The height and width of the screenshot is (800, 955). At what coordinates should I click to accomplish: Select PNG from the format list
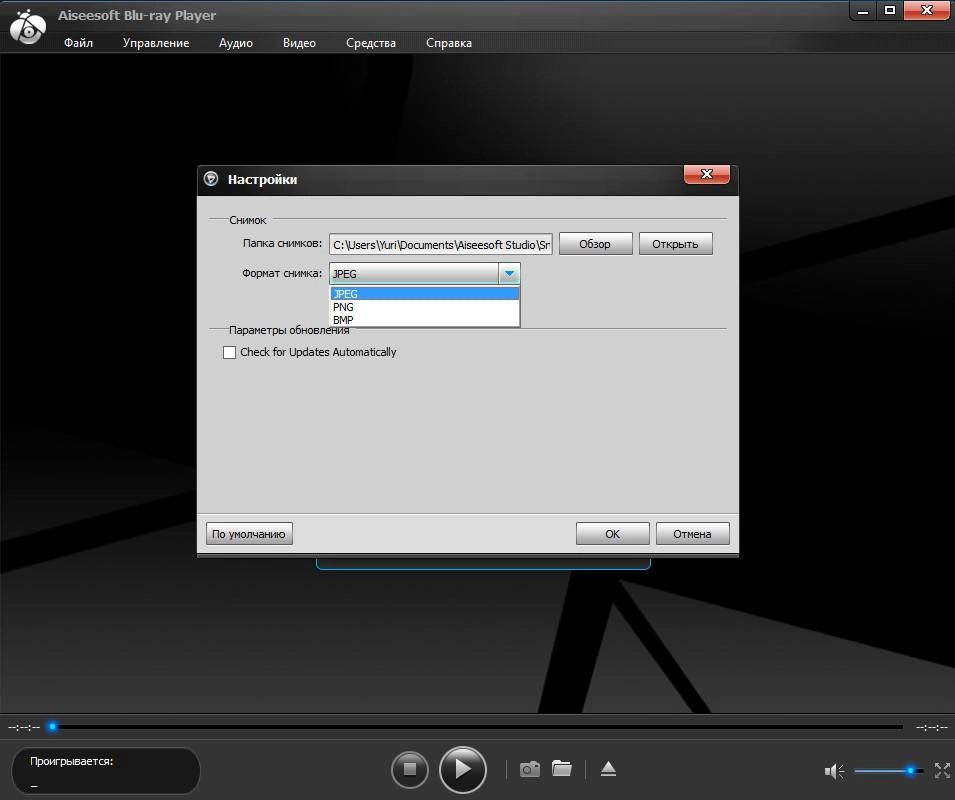pyautogui.click(x=425, y=307)
